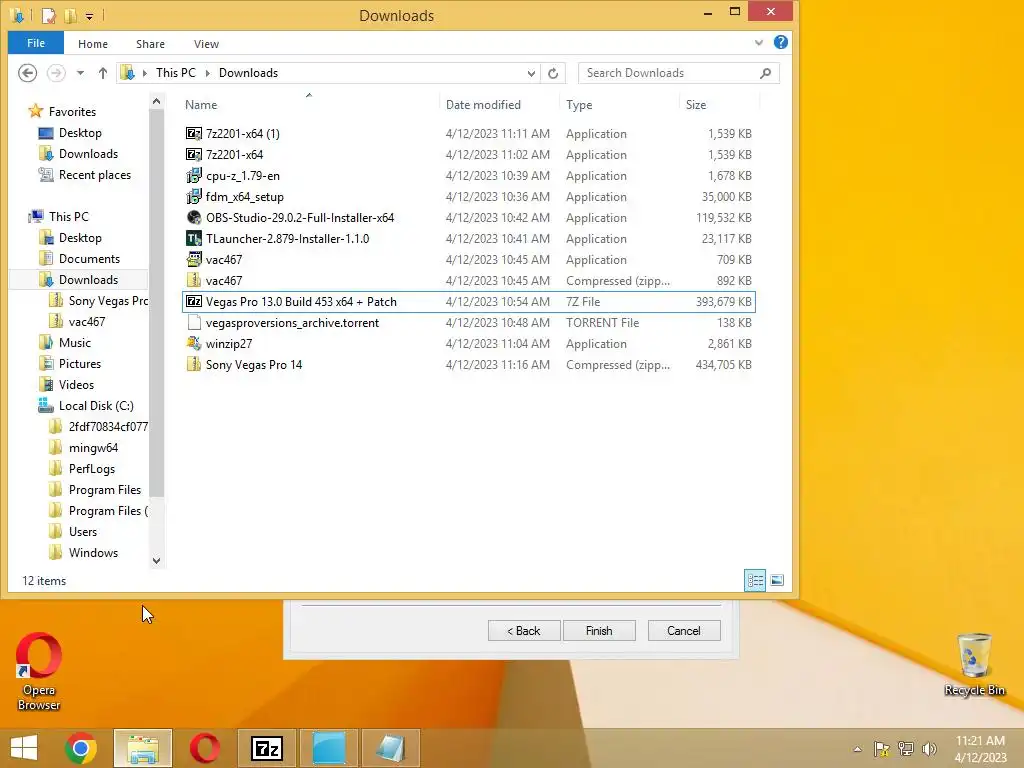Open the Home ribbon tab
Screen dimensions: 1024x768
pyautogui.click(x=93, y=44)
